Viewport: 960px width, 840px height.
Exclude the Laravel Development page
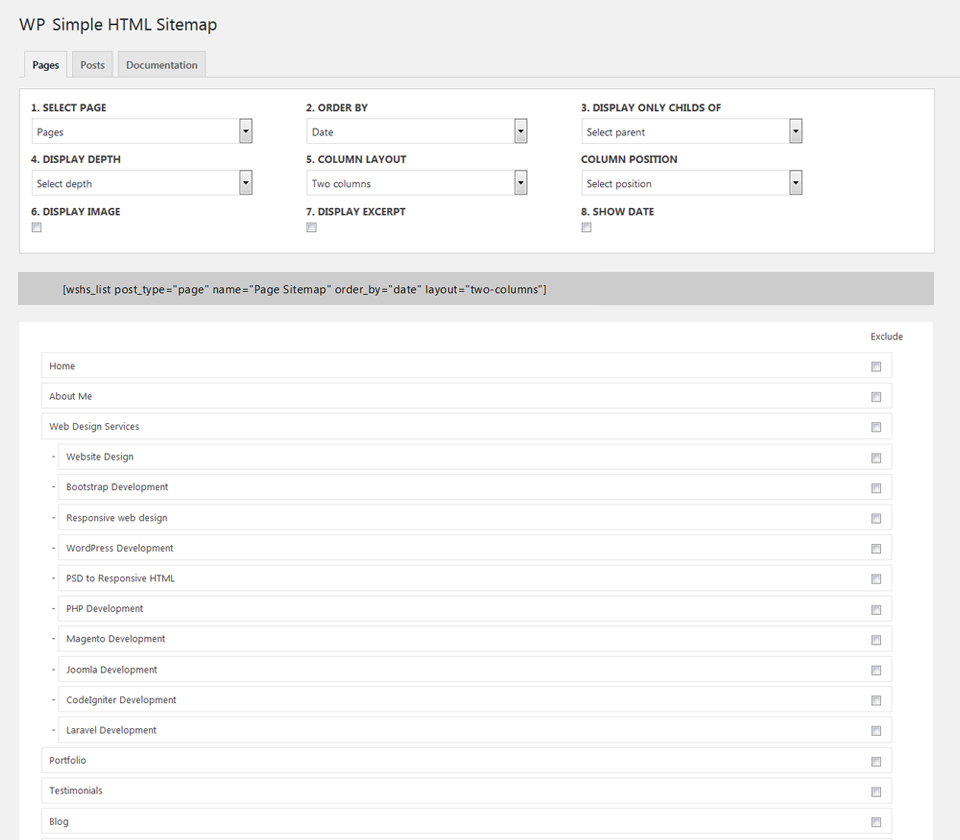click(x=876, y=731)
